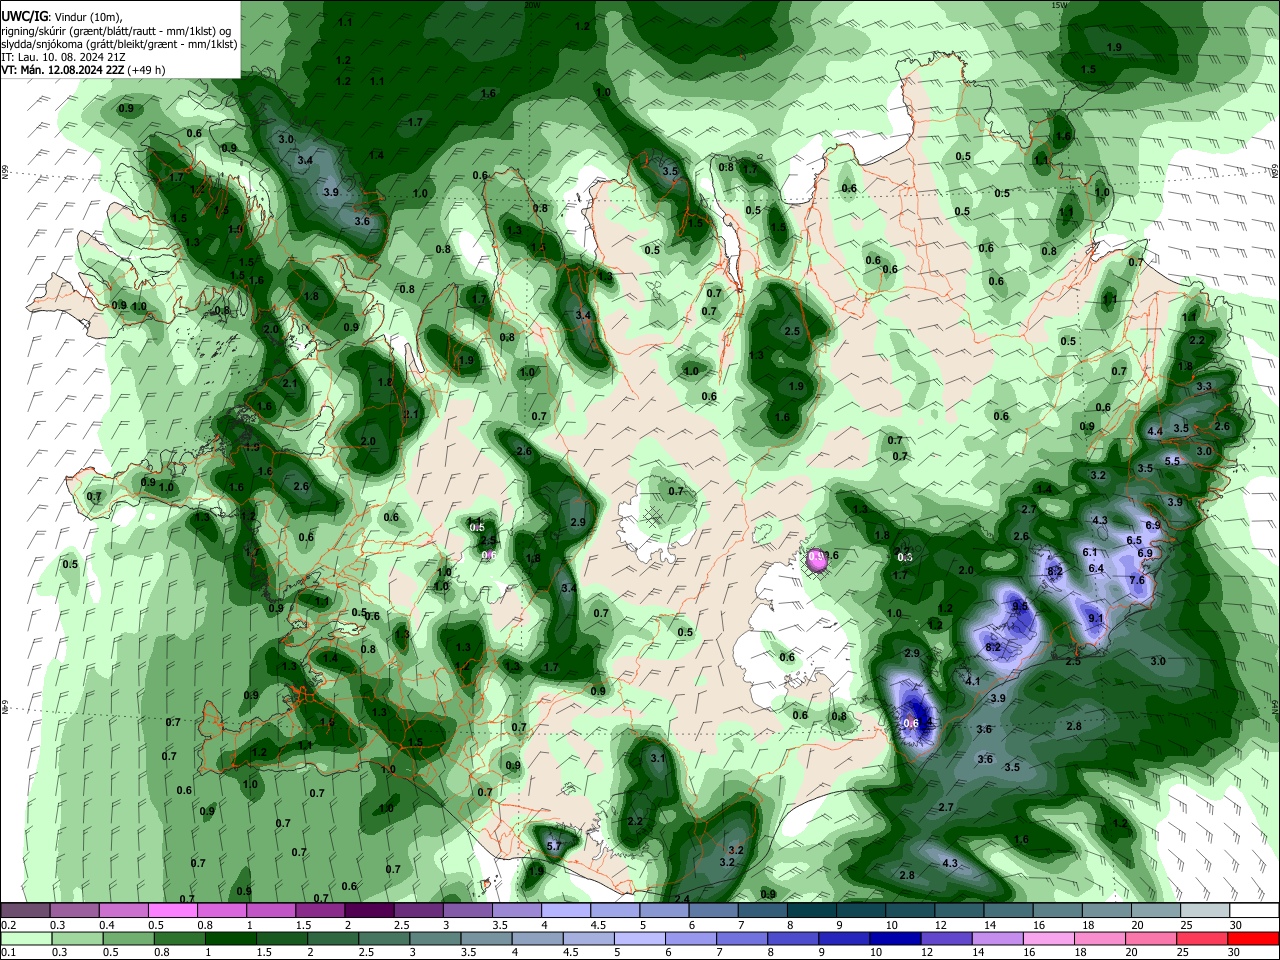Viewport: 1280px width, 960px height.
Task: Pick the dull mauve 0.2 snow legend swatch
Action: pos(25,911)
